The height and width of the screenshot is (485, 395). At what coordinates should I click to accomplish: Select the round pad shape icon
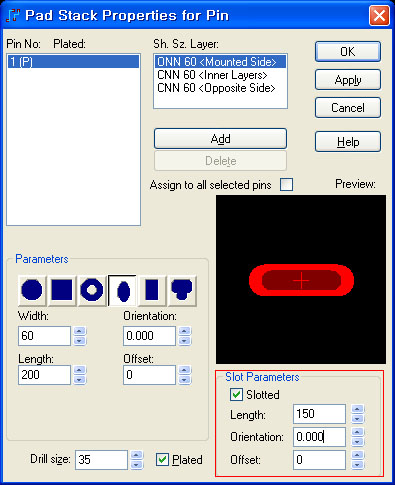pyautogui.click(x=32, y=290)
